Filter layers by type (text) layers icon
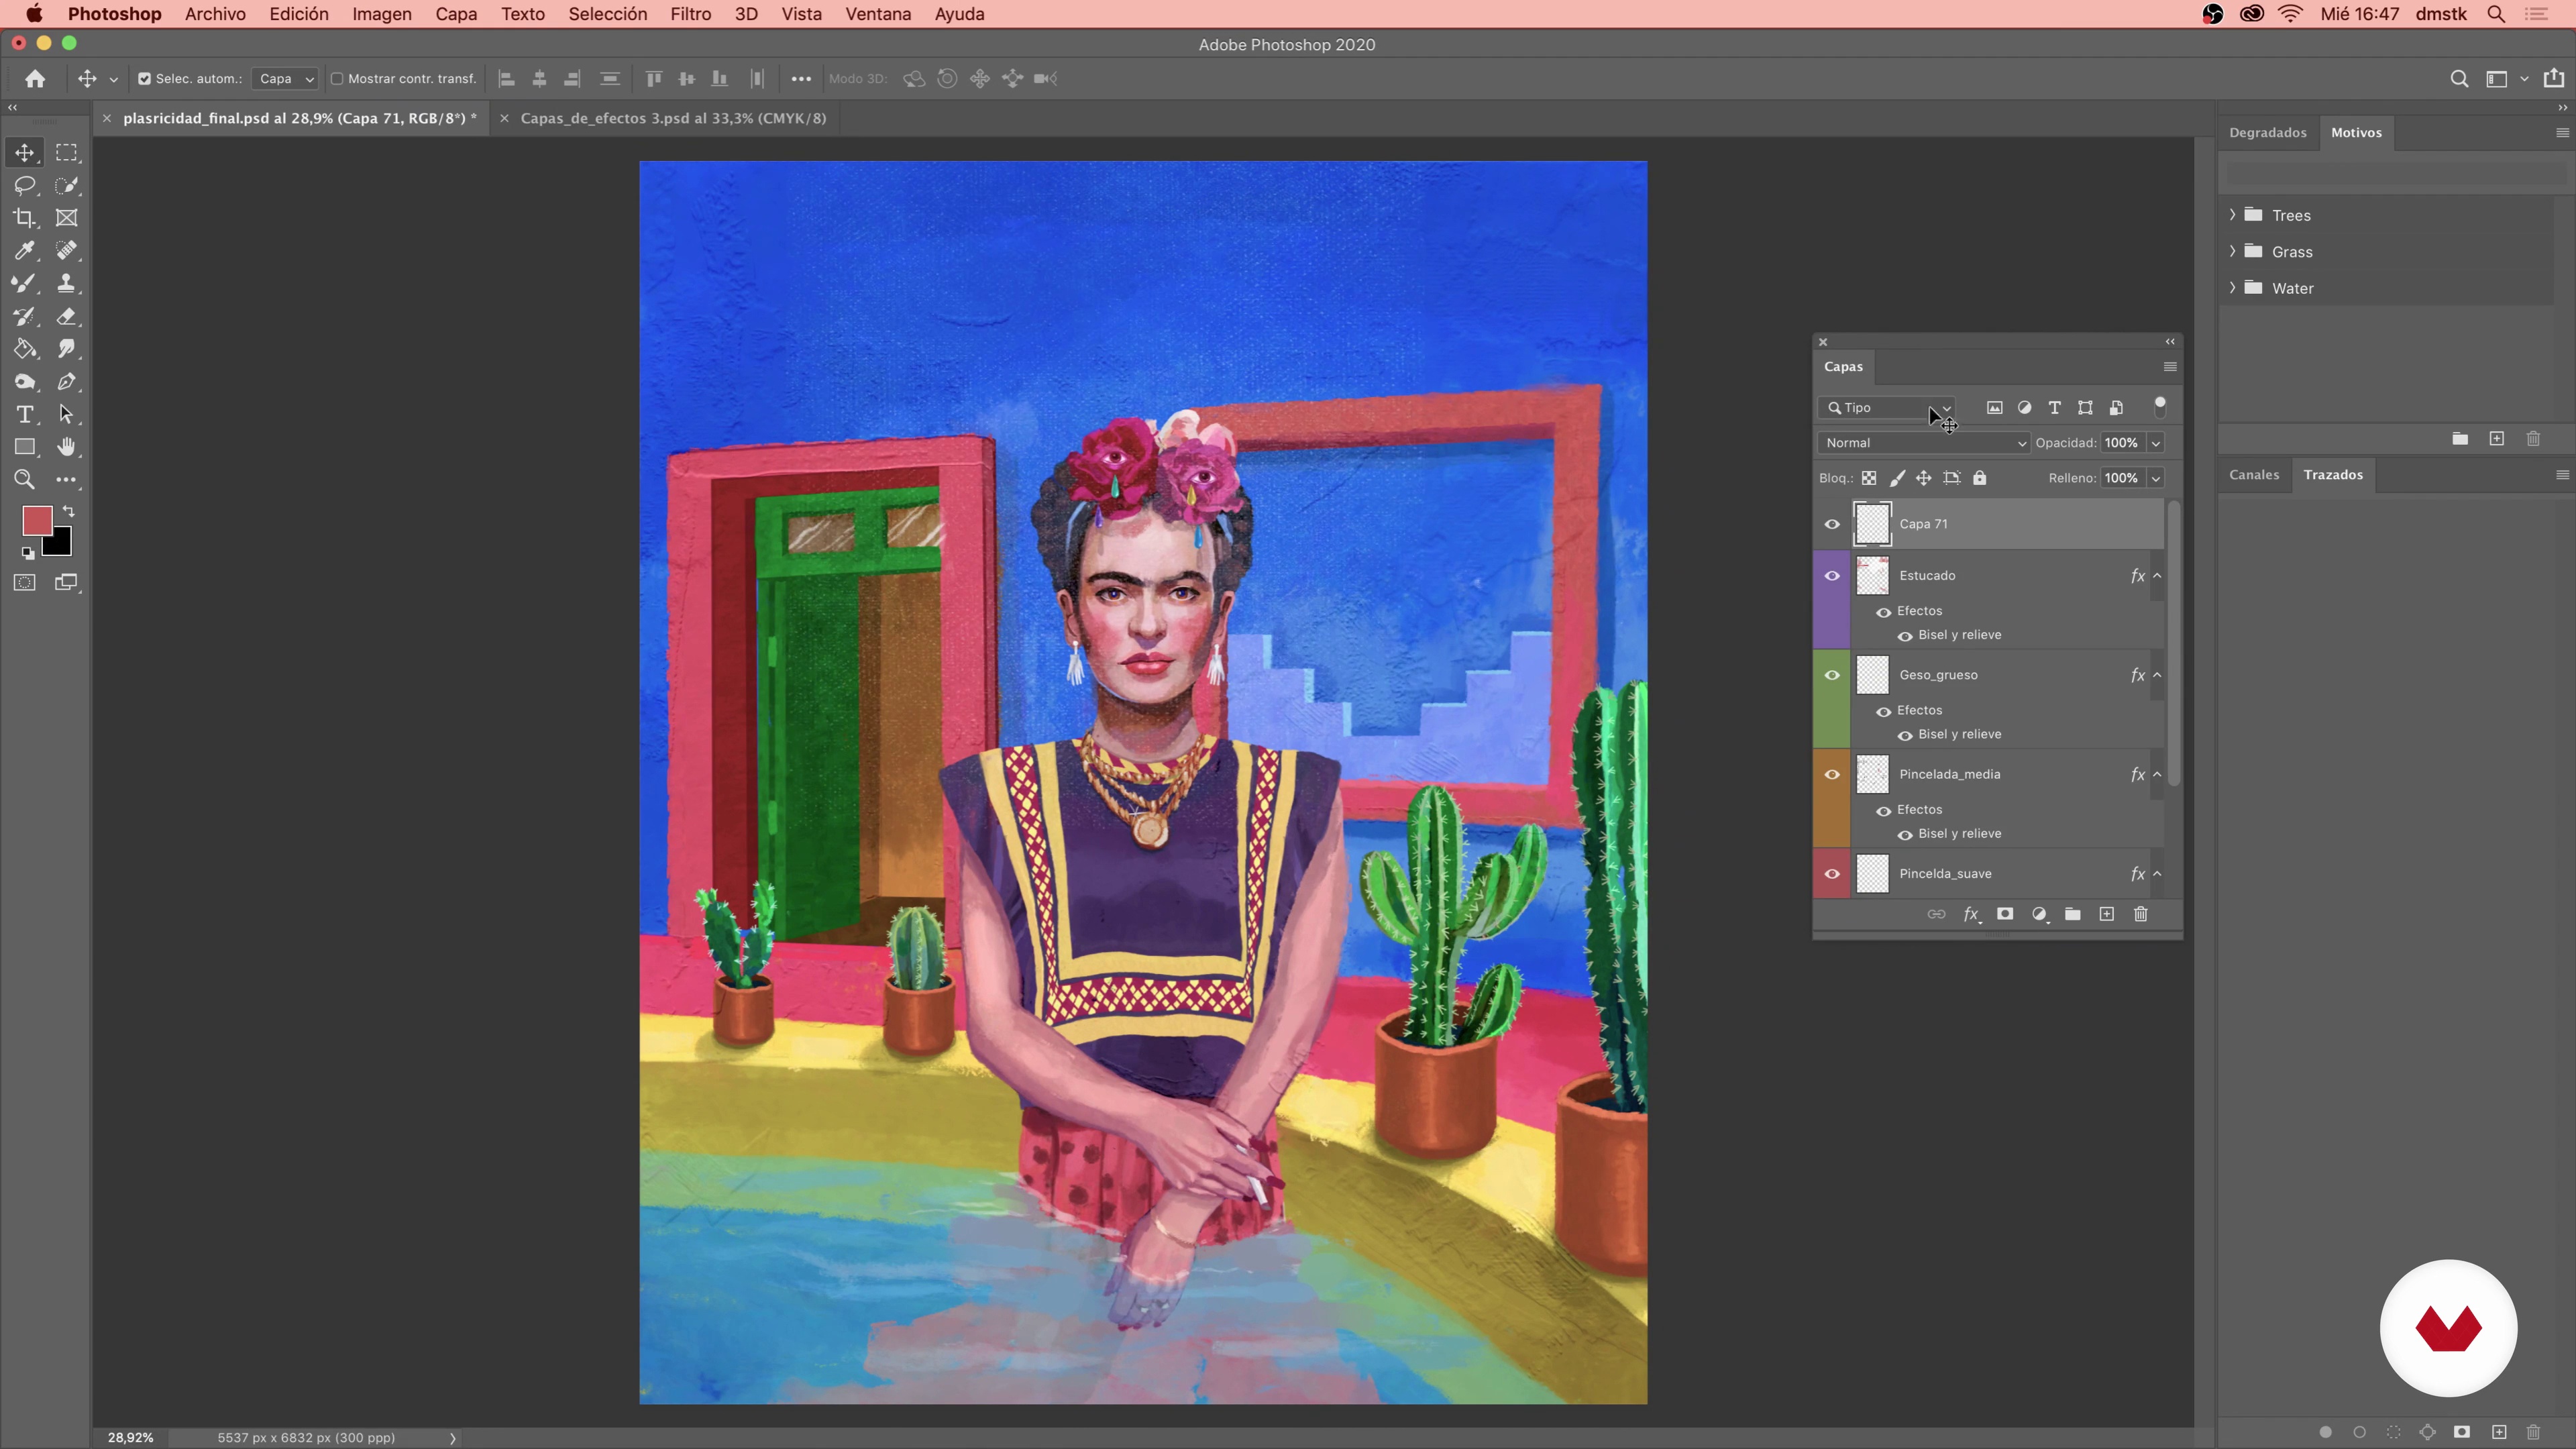This screenshot has height=1449, width=2576. pos(2054,408)
